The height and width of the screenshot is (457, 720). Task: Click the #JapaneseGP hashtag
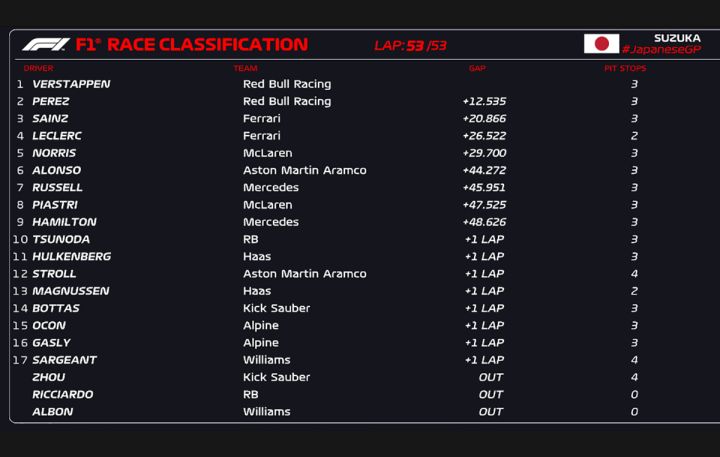[x=661, y=50]
